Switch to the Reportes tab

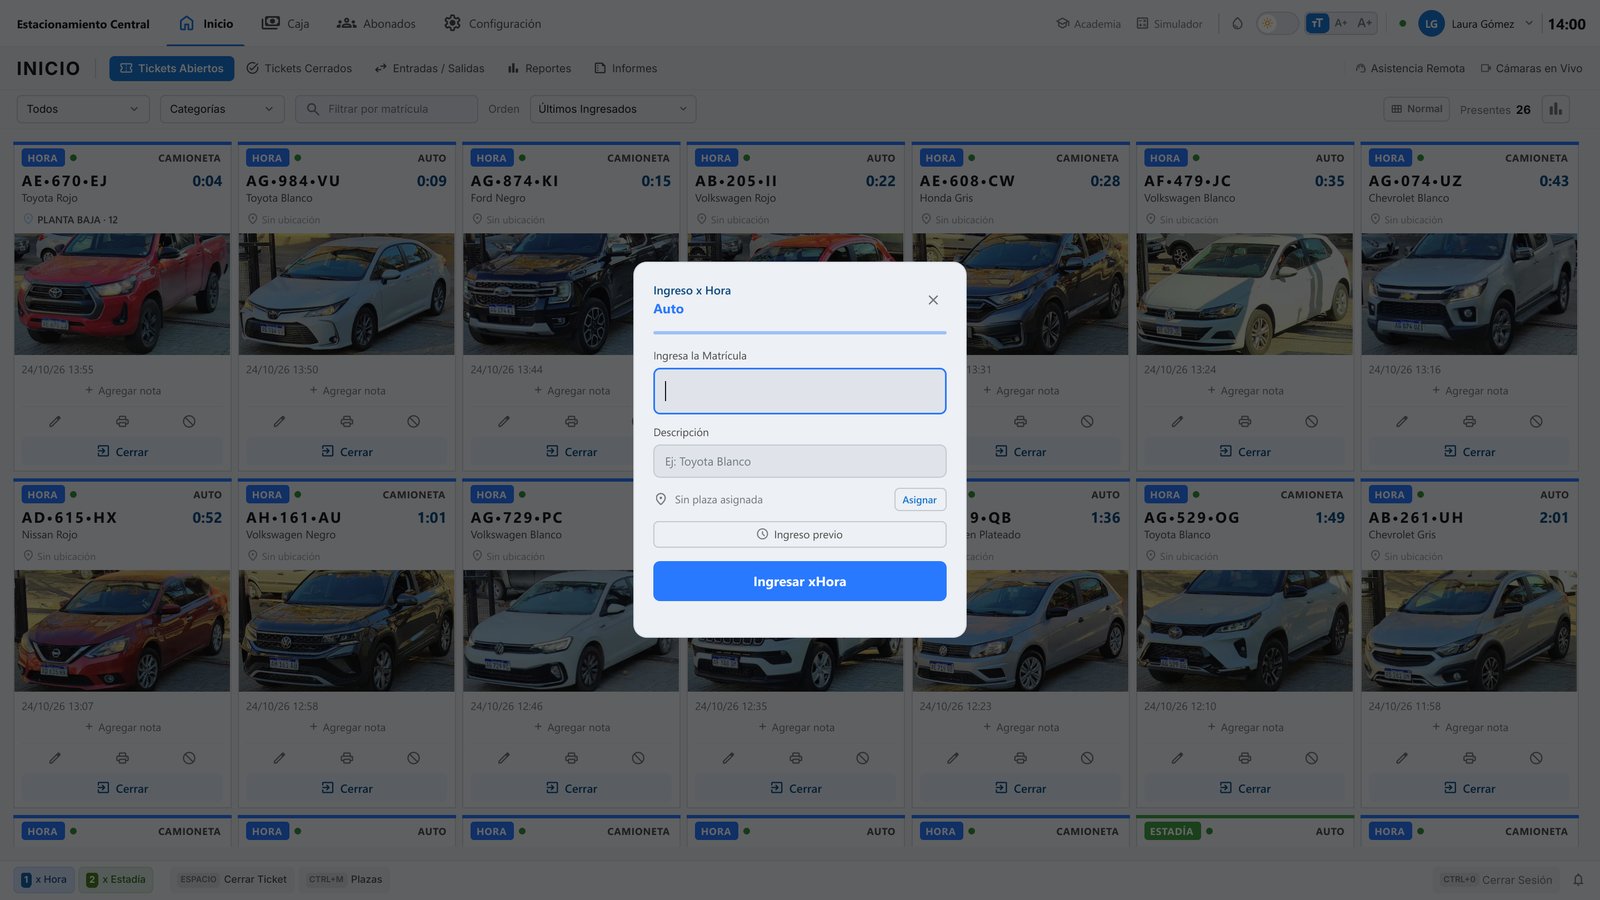(539, 68)
